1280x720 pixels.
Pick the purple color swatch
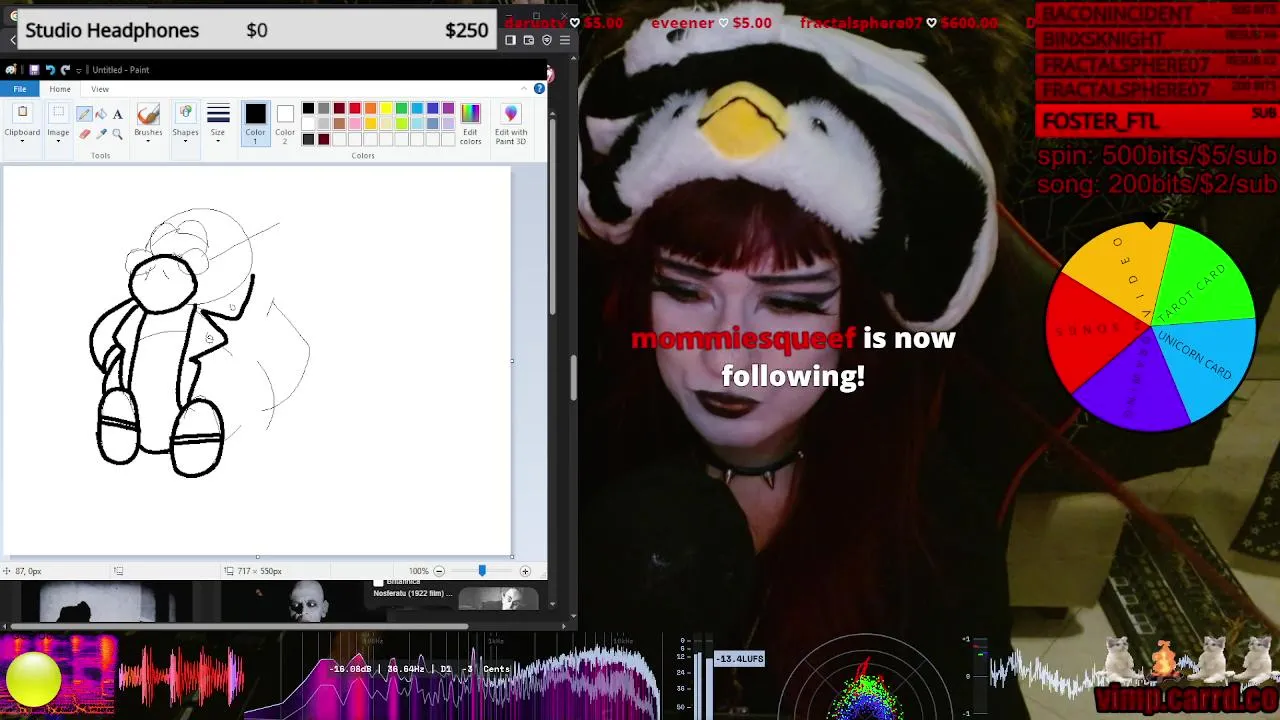pos(448,108)
